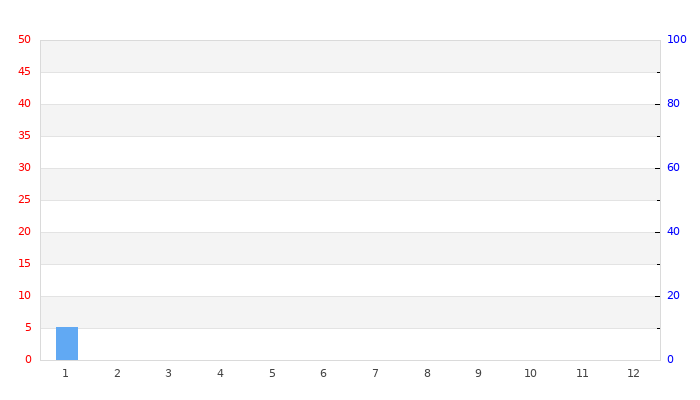Click x-axis label 4

pyautogui.click(x=220, y=374)
